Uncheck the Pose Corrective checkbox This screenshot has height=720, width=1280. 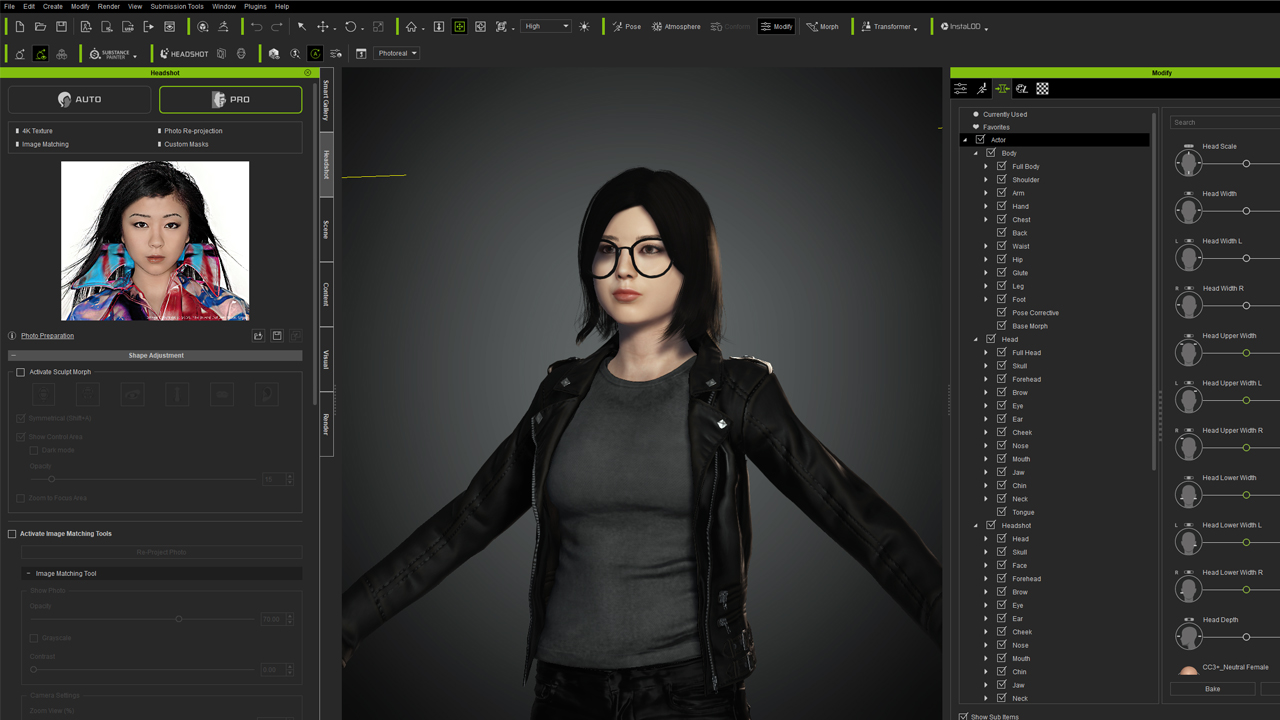coord(1001,313)
